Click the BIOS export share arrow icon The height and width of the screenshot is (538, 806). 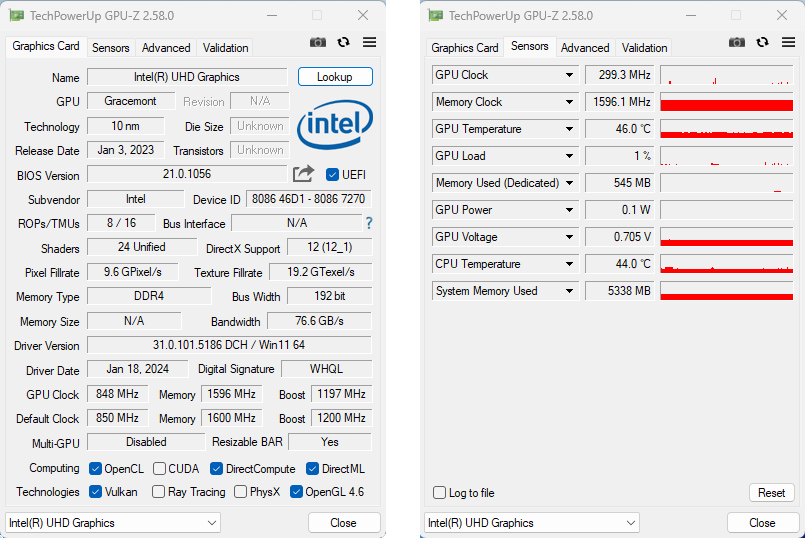click(x=303, y=174)
